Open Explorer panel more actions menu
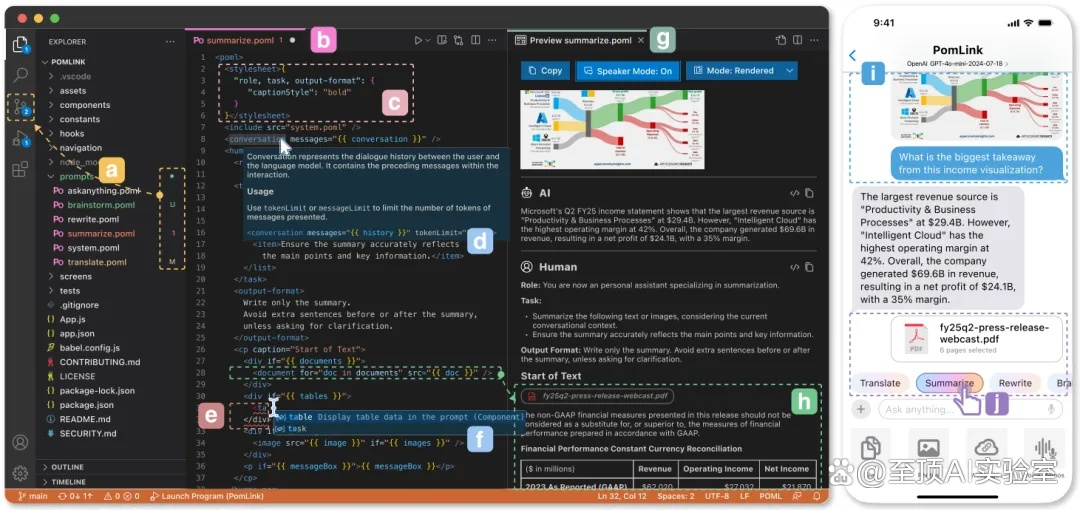This screenshot has width=1080, height=510. [170, 41]
